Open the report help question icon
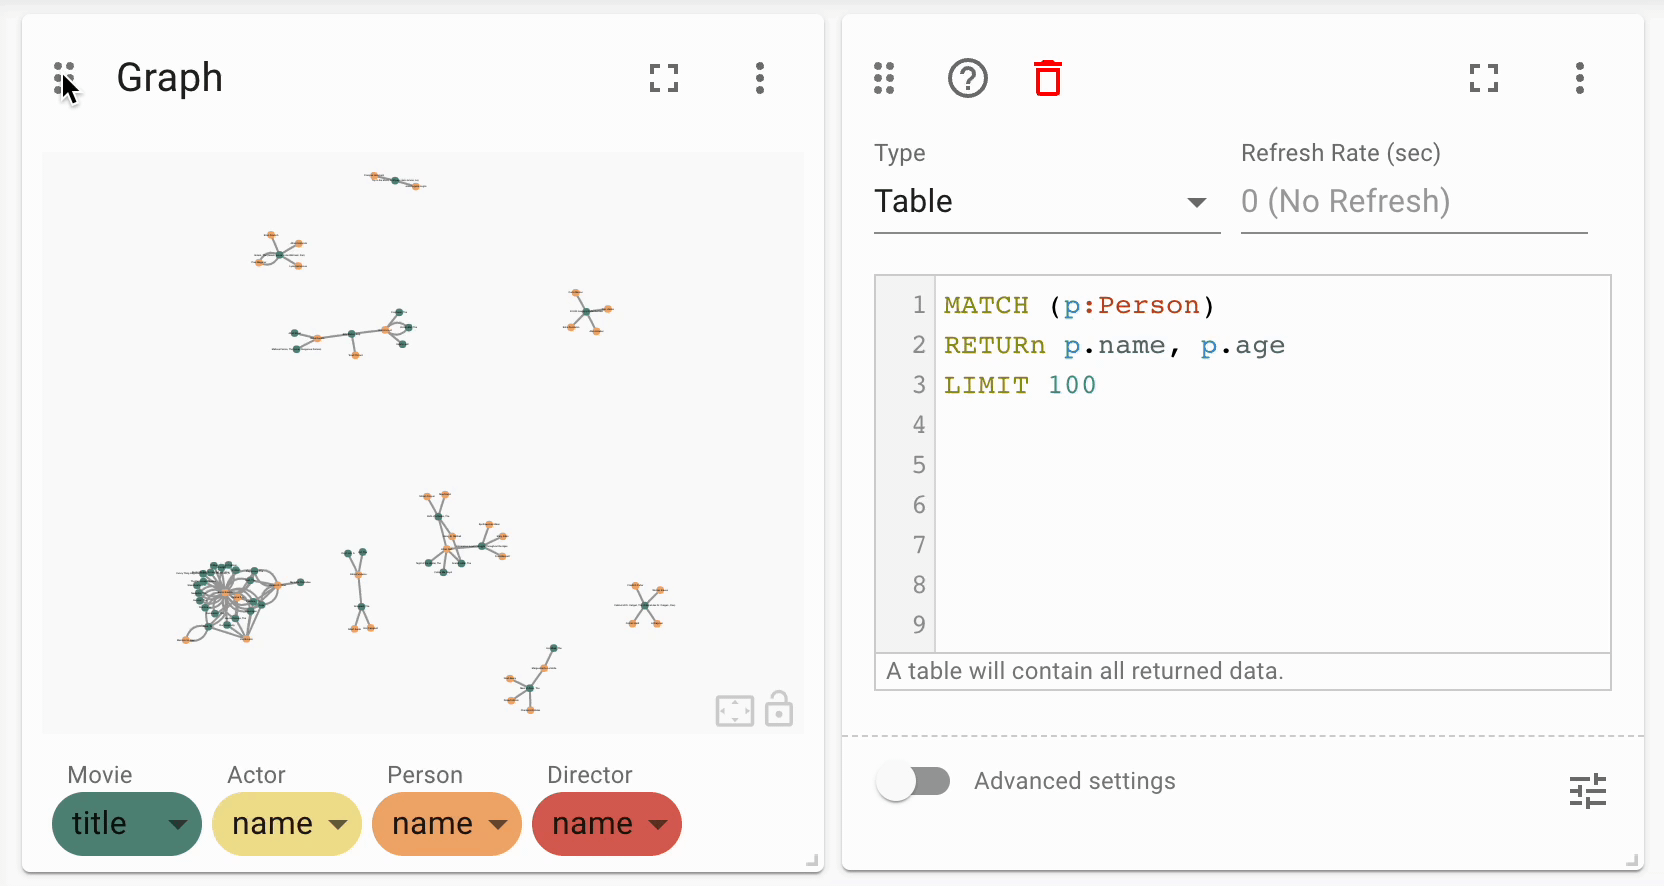This screenshot has width=1664, height=886. 967,78
